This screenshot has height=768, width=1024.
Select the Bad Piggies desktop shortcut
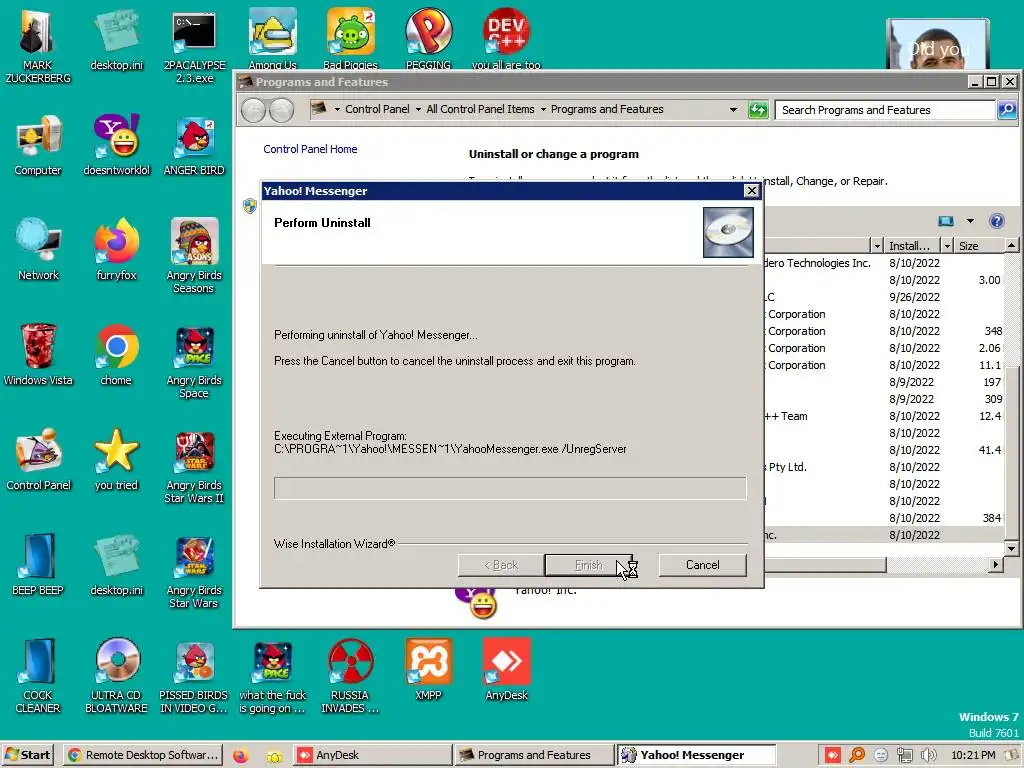[x=351, y=38]
